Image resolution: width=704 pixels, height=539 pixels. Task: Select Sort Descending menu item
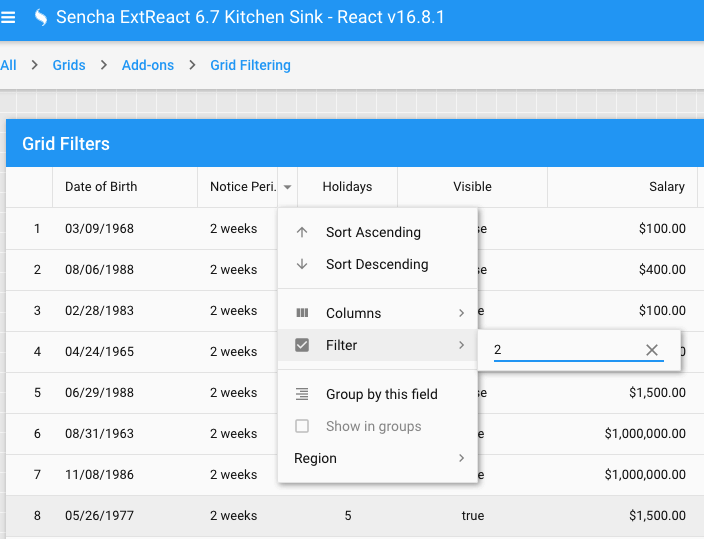pyautogui.click(x=377, y=264)
